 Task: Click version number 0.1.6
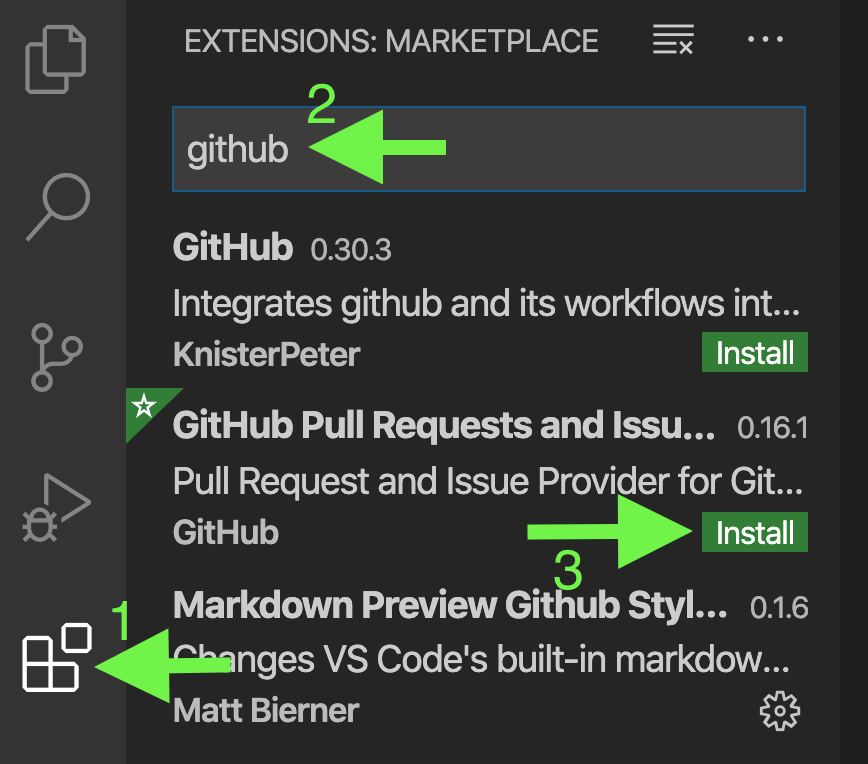779,607
